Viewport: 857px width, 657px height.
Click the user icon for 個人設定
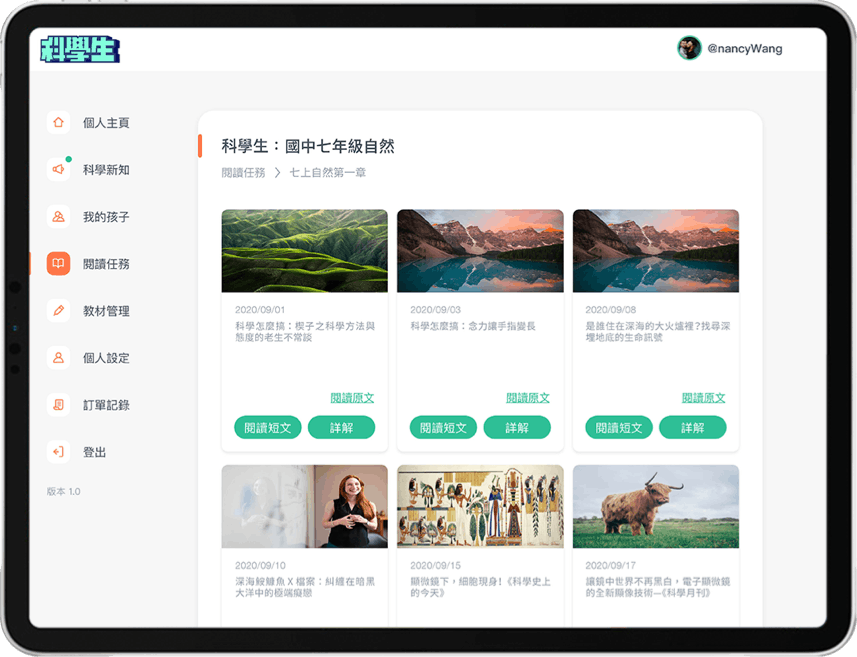pos(58,357)
